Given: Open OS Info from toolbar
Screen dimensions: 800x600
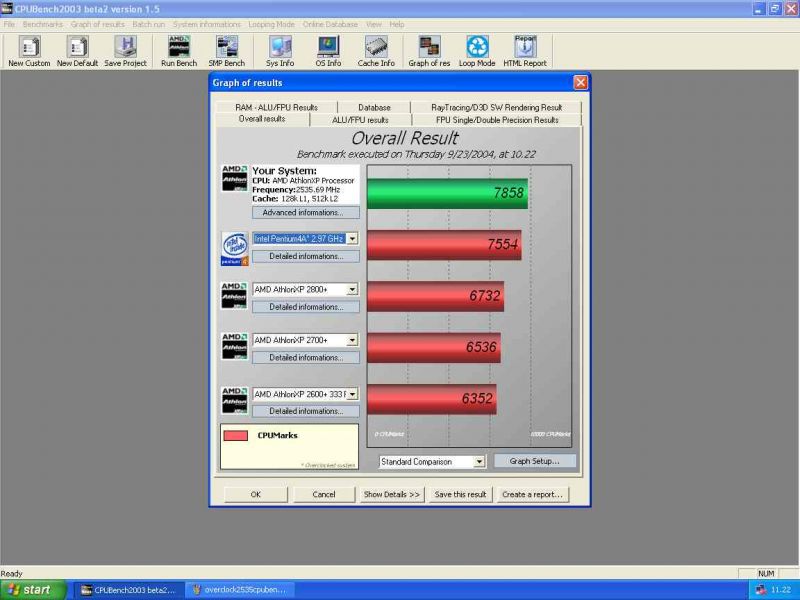Looking at the screenshot, I should click(328, 51).
